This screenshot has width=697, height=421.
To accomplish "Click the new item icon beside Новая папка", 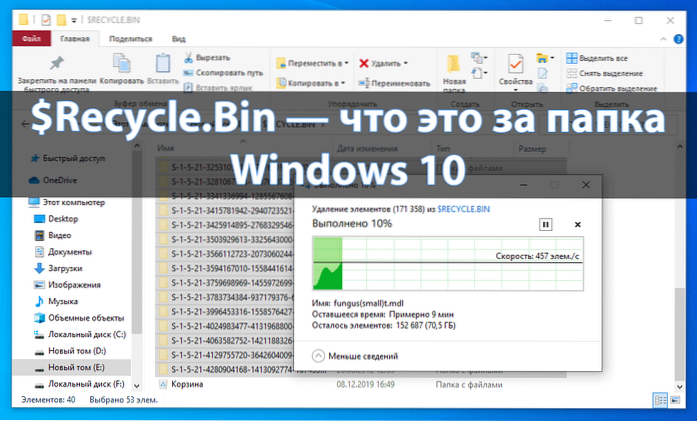I will pos(477,57).
